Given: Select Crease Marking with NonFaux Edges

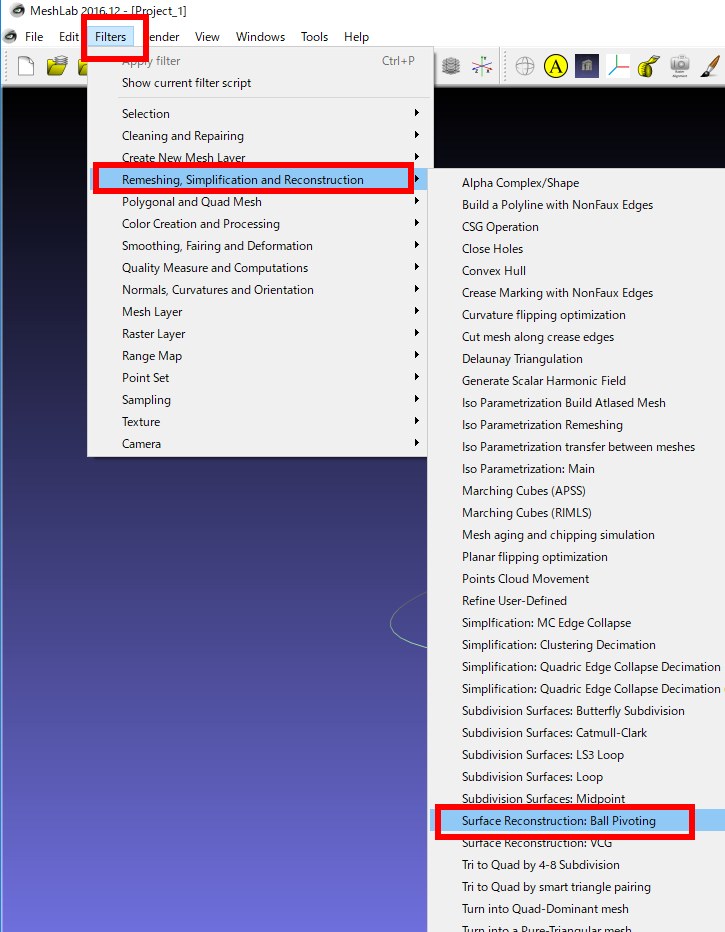Looking at the screenshot, I should click(557, 293).
